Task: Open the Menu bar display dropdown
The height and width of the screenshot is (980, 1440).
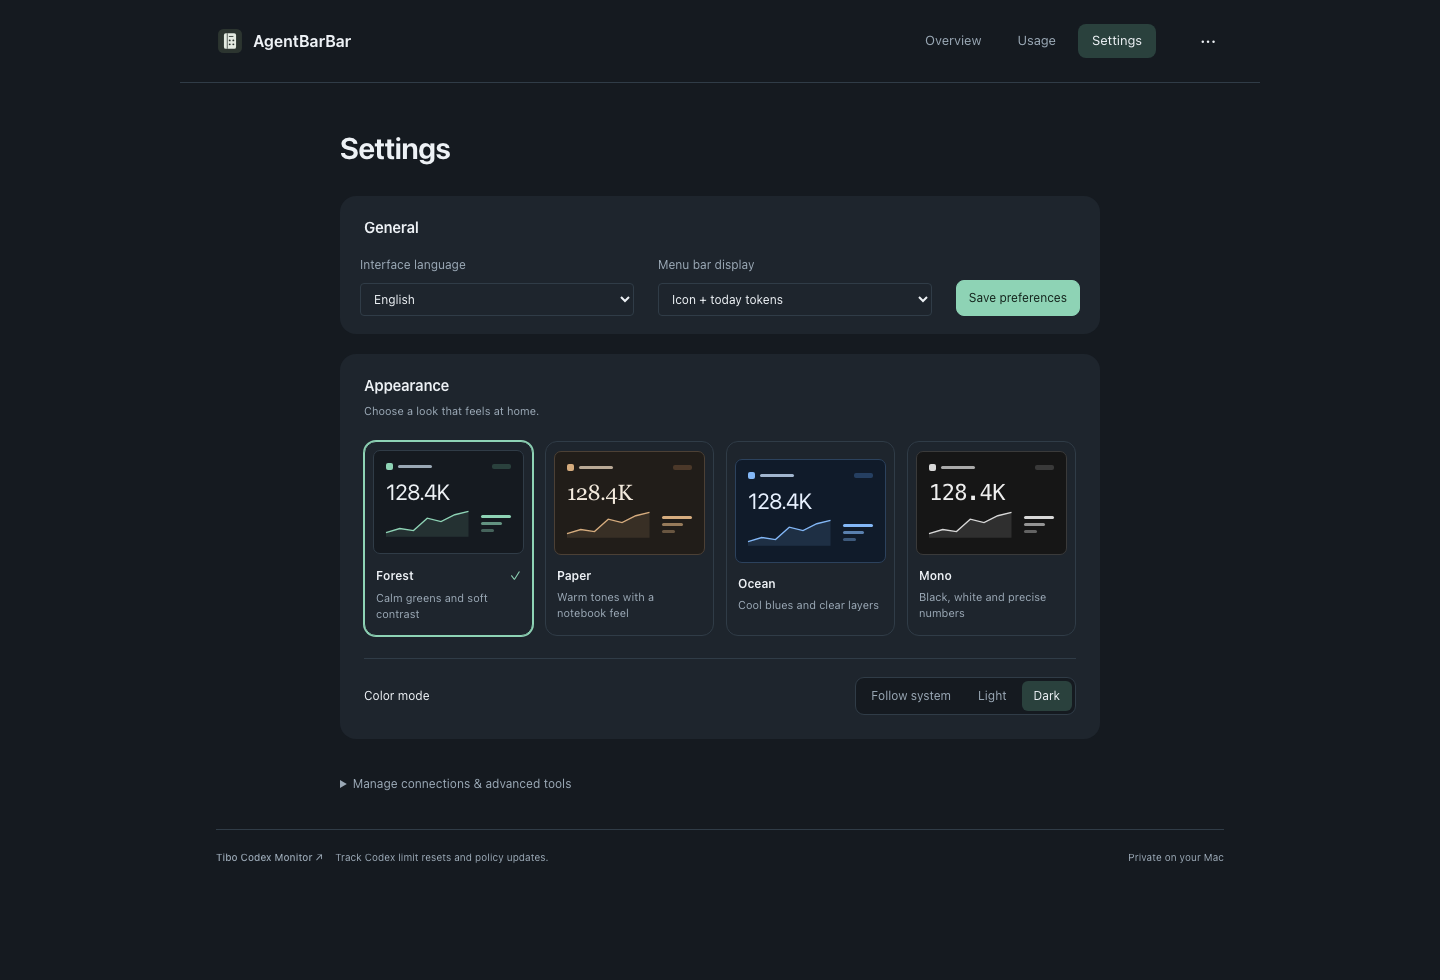Action: tap(795, 299)
